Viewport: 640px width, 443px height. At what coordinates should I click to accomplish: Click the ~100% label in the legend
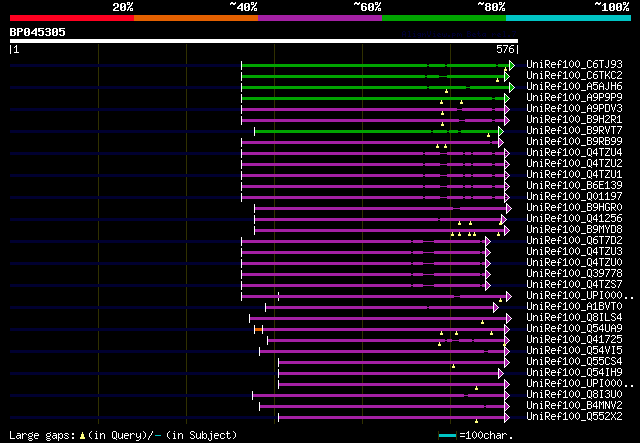tap(611, 7)
